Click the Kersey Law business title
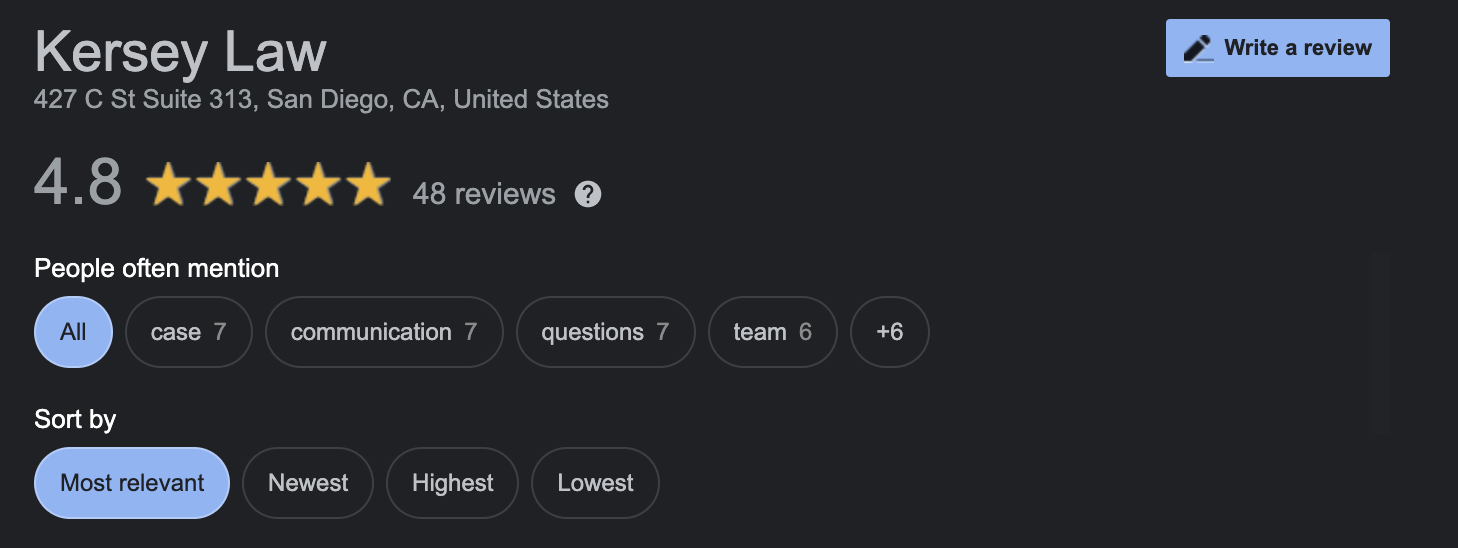This screenshot has height=548, width=1458. [x=181, y=53]
